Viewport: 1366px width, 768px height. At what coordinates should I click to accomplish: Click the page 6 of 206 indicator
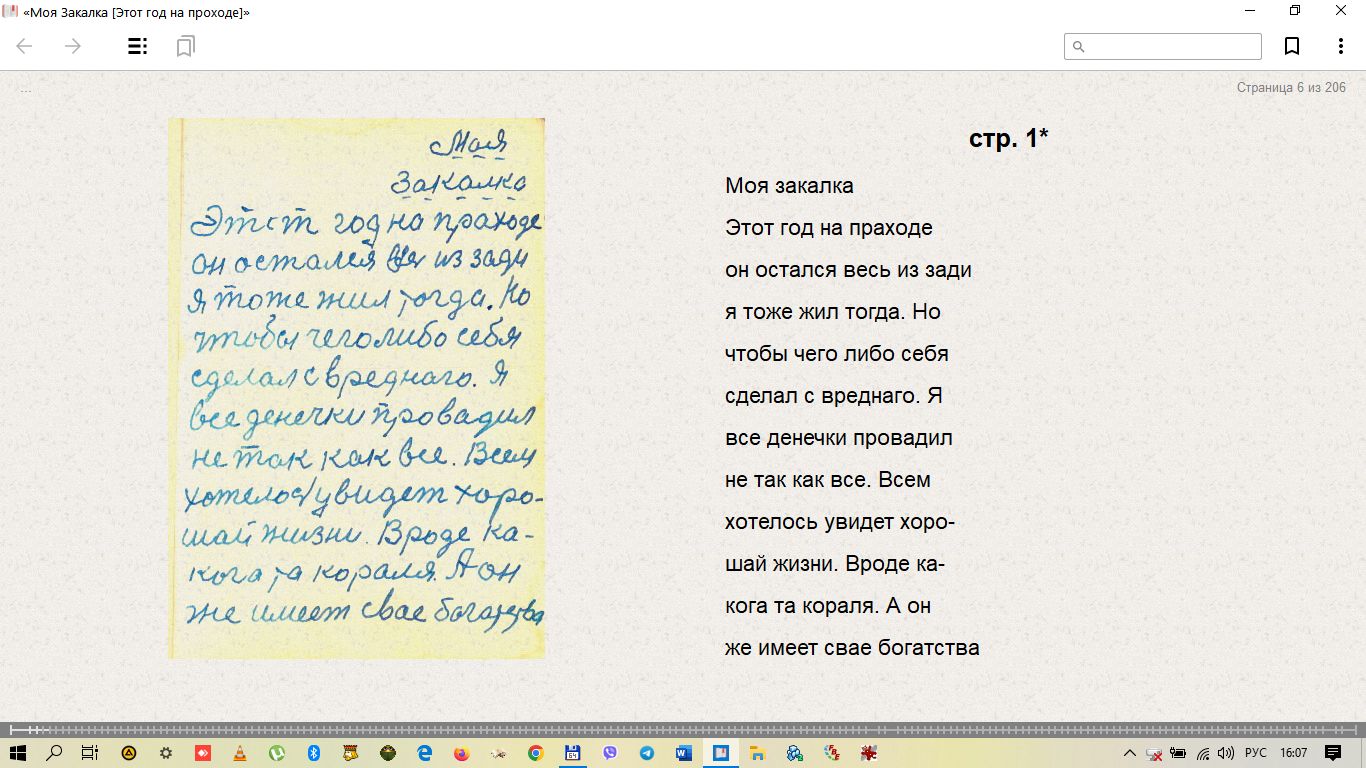click(x=1291, y=88)
